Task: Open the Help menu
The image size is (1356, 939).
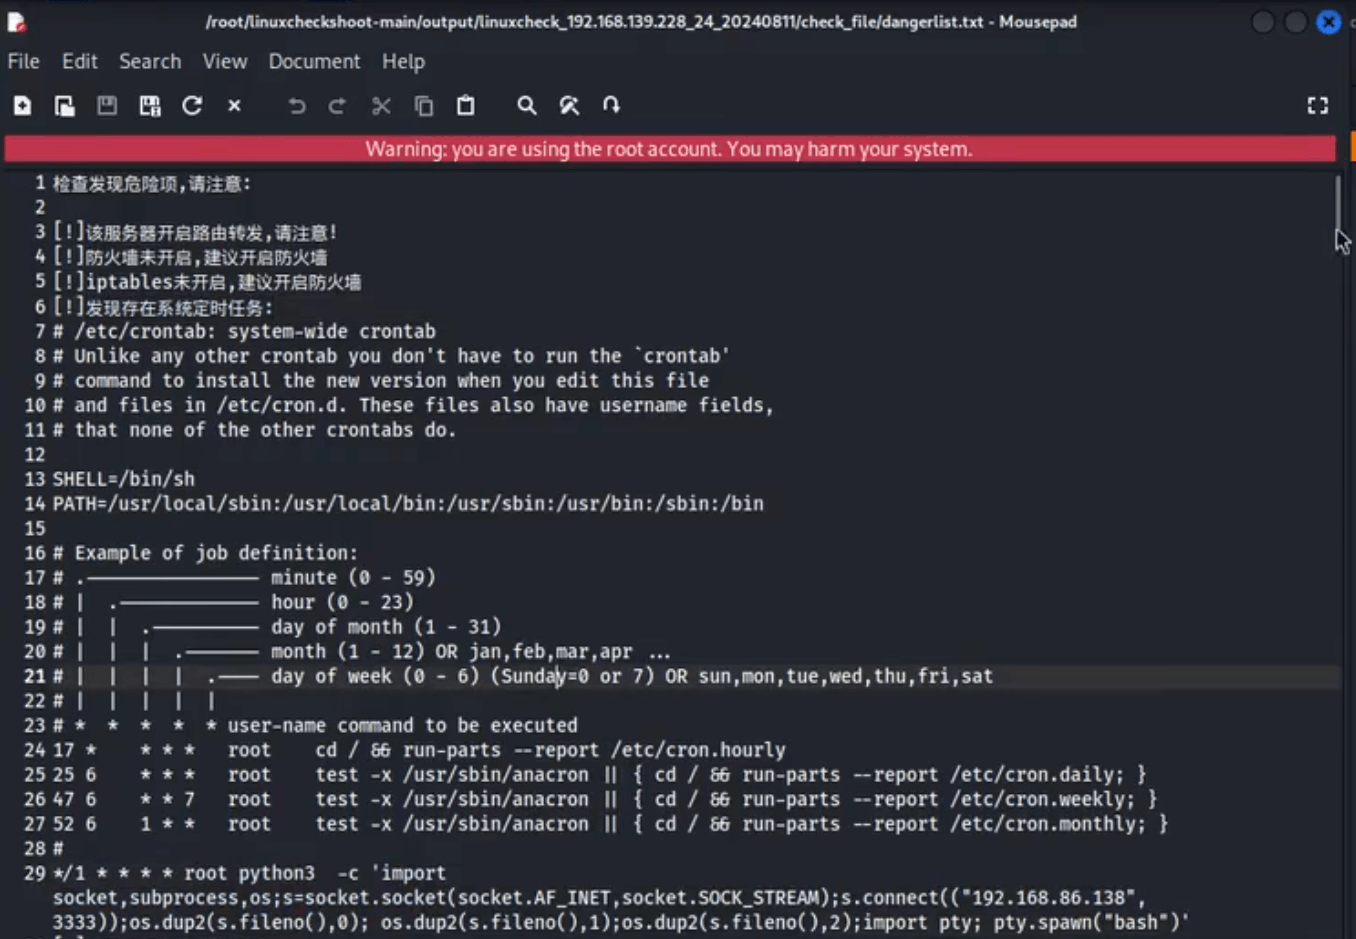Action: coord(403,61)
